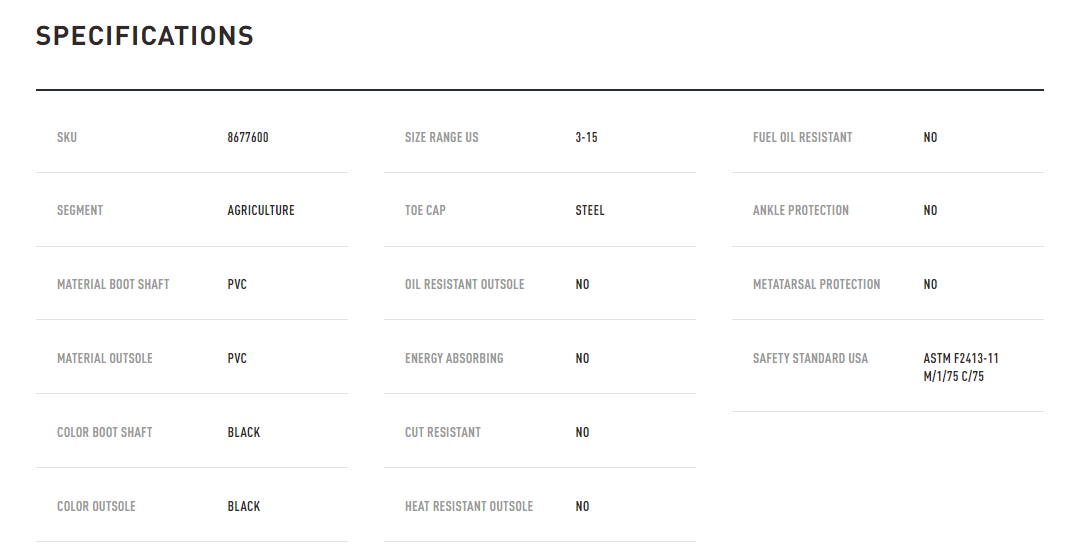Click the CUT RESISTANT label
The width and height of the screenshot is (1081, 557).
443,432
